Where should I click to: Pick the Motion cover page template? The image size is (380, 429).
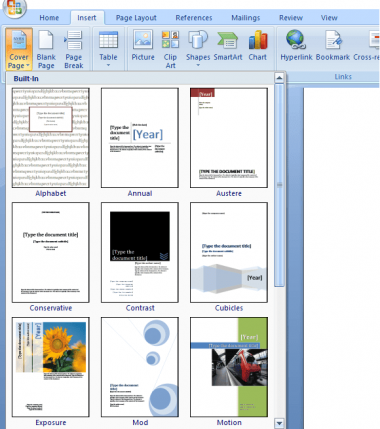pyautogui.click(x=229, y=367)
